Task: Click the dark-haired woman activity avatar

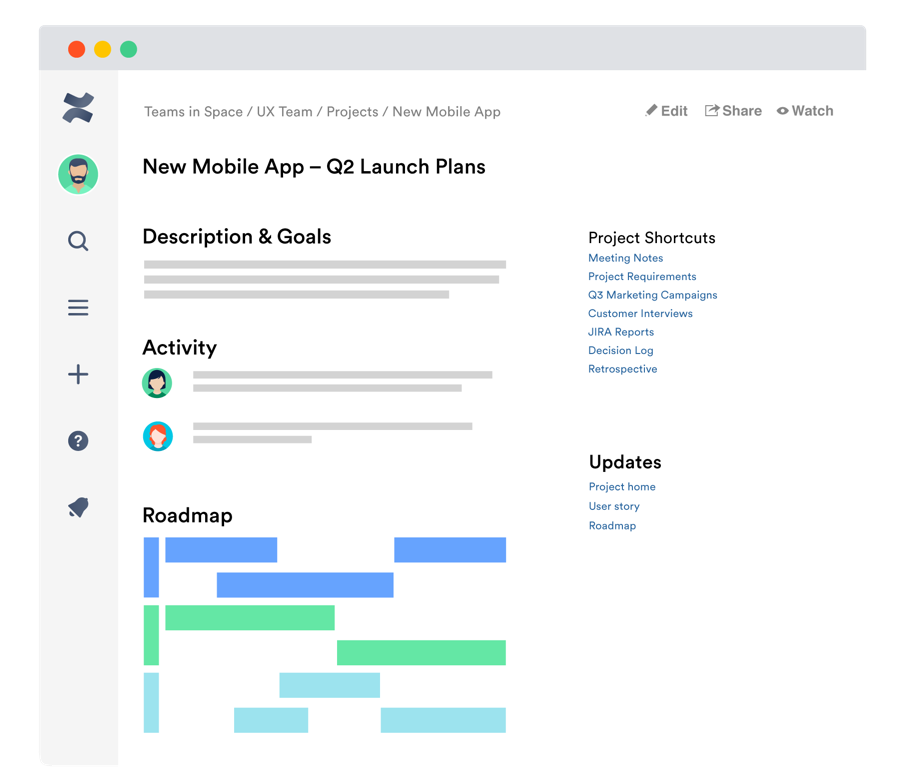Action: 157,383
